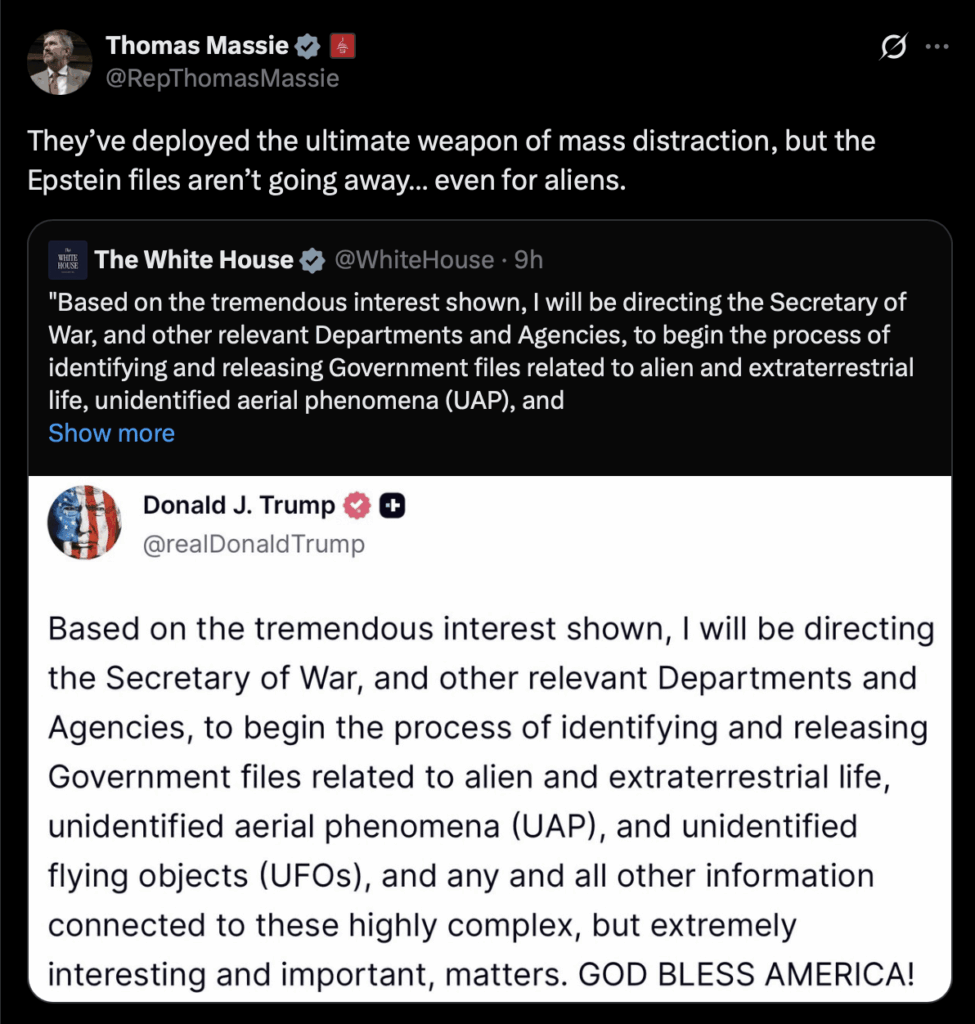Screen dimensions: 975x1024
Task: Open the Grok analysis icon
Action: tap(895, 46)
